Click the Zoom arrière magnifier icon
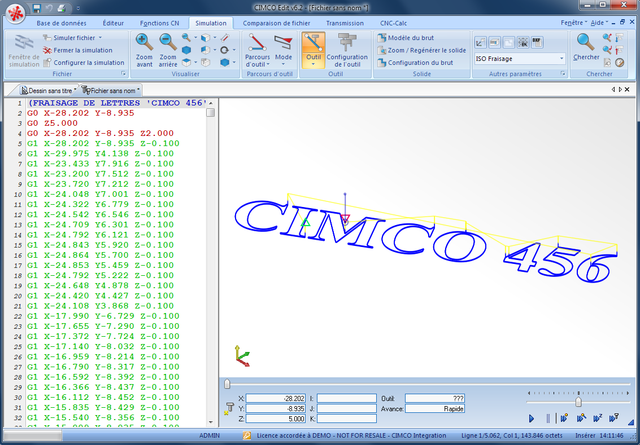Image resolution: width=640 pixels, height=445 pixels. point(168,42)
